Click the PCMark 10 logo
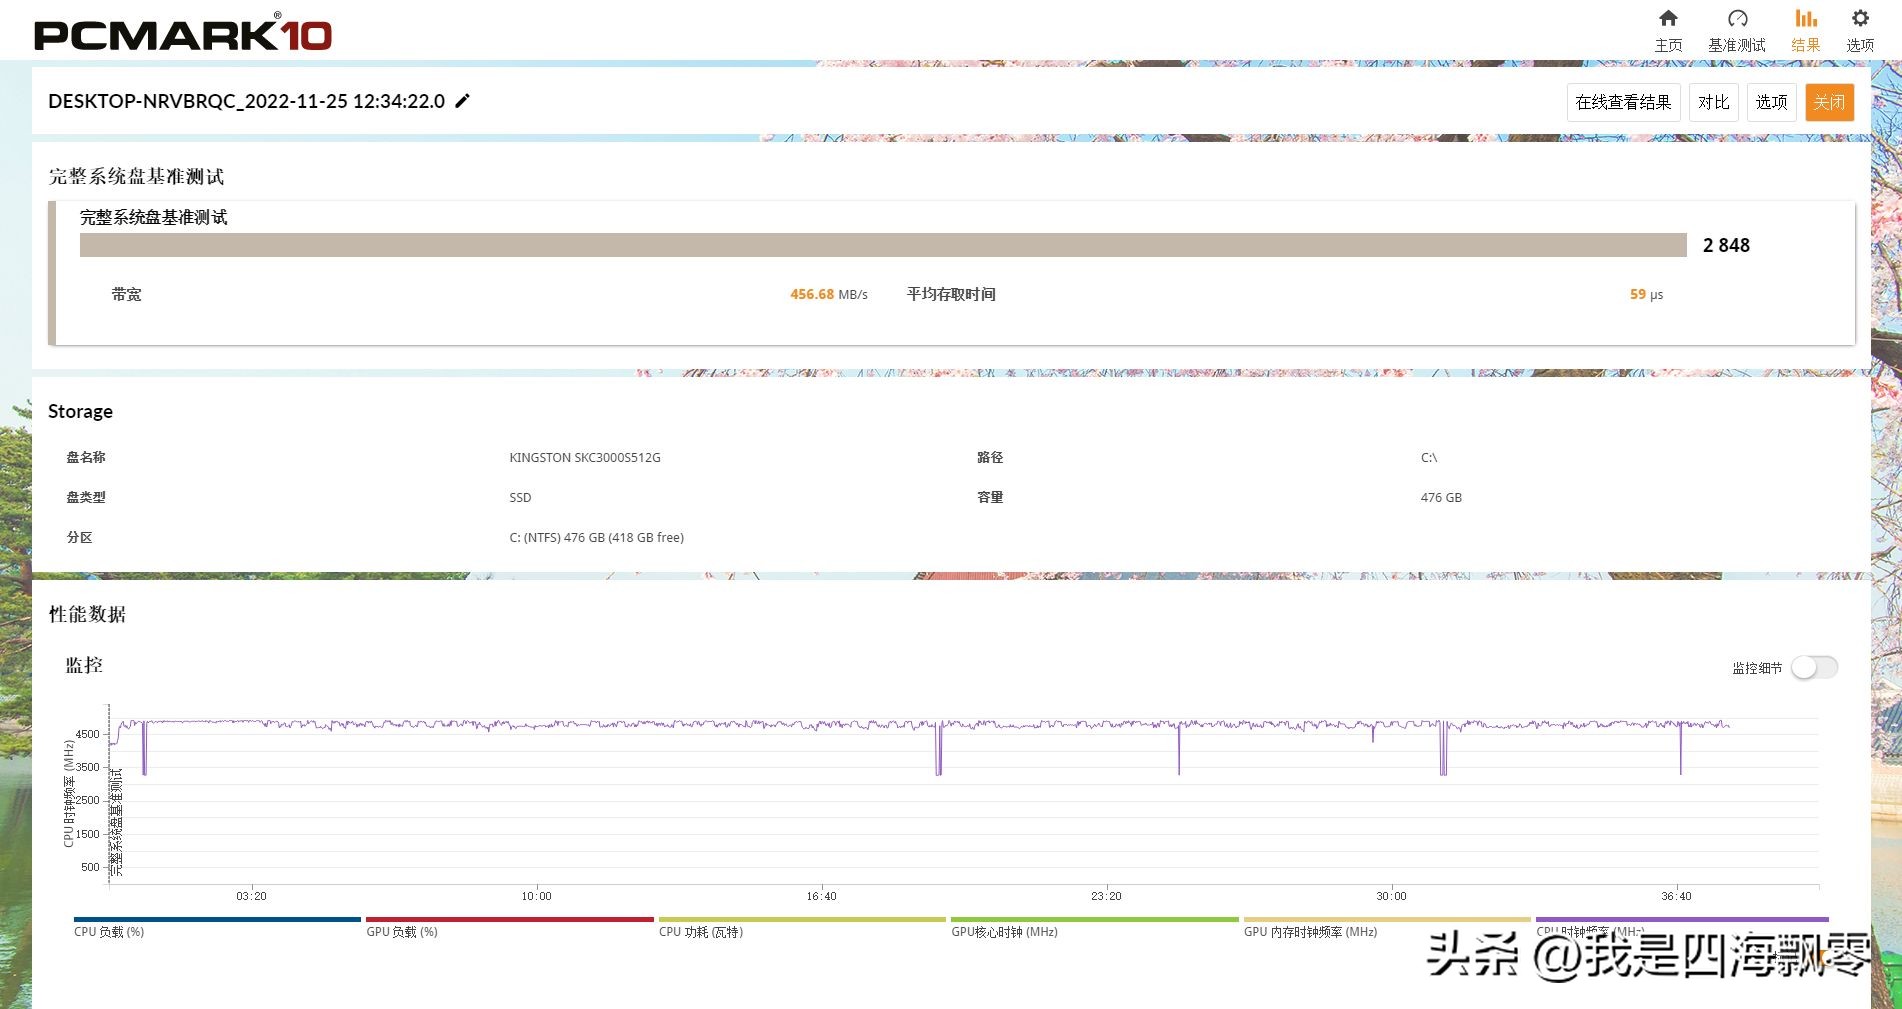The image size is (1902, 1009). [183, 33]
